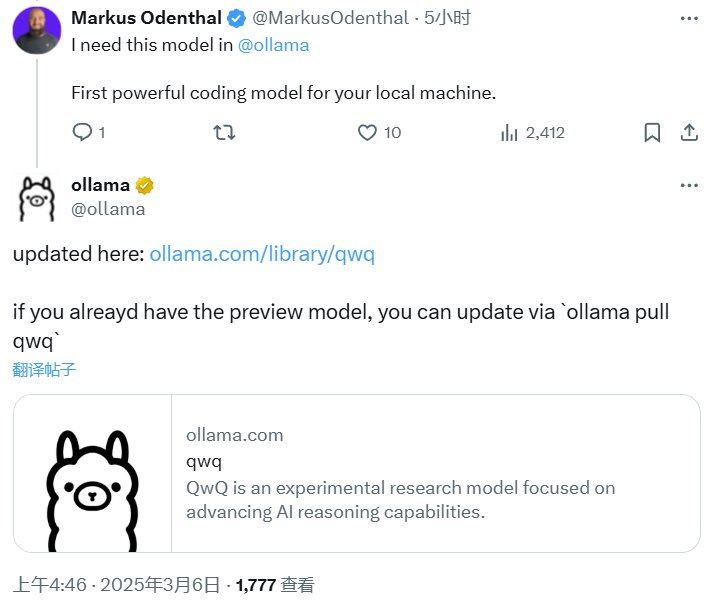Follow the ollama.com/library/qwq link
The width and height of the screenshot is (714, 602).
coord(262,254)
